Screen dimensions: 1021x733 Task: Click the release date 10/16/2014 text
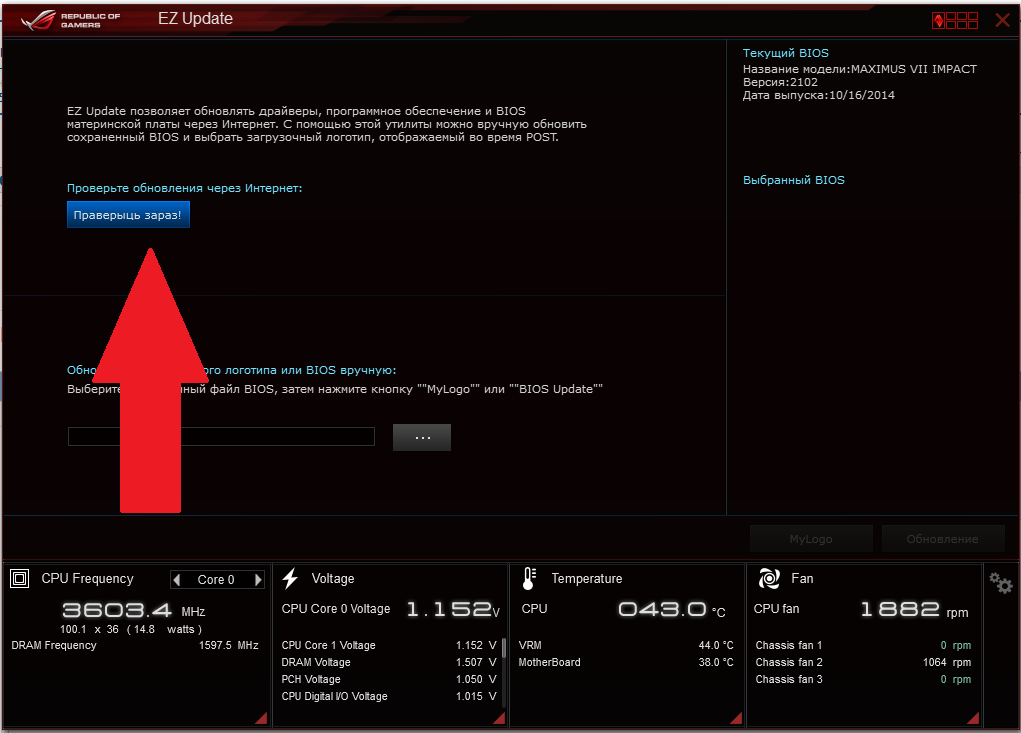(x=861, y=95)
